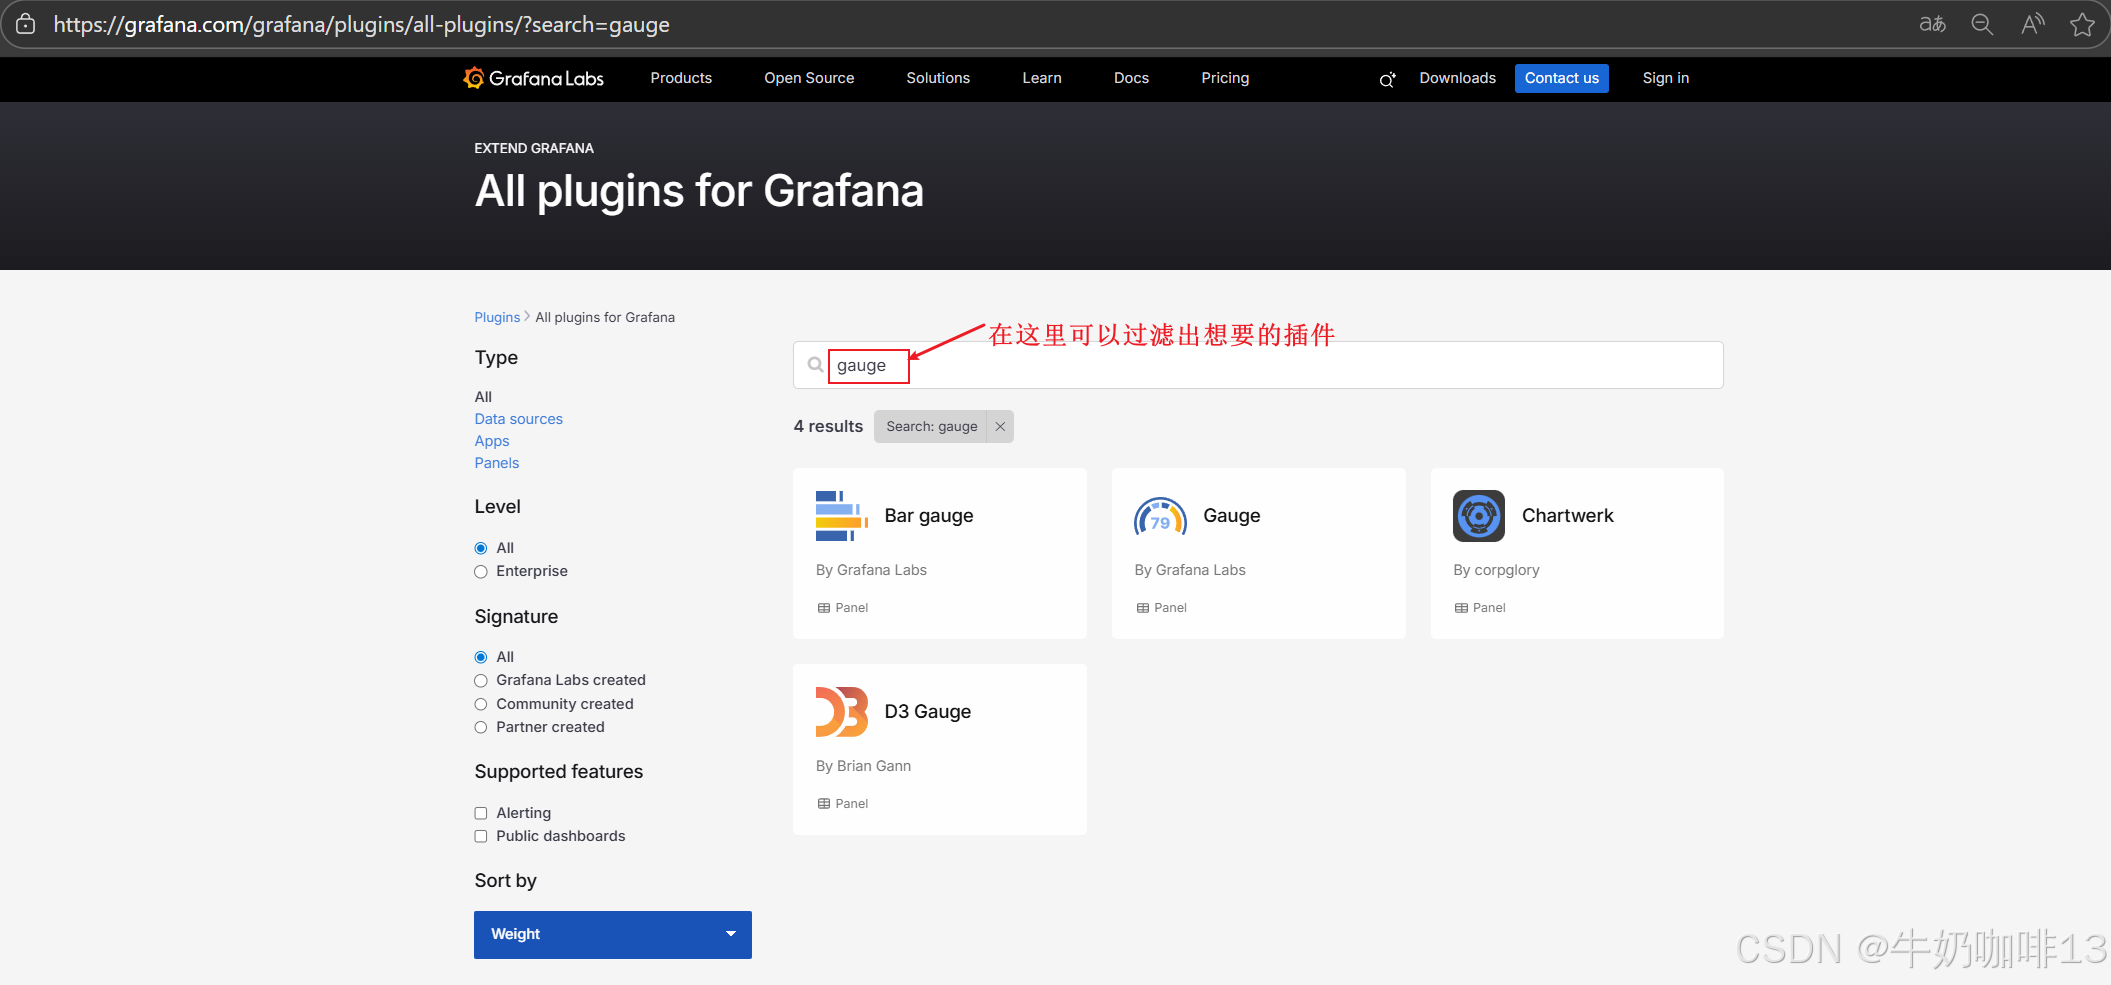Click panel type icon on Chartwerk card
This screenshot has height=985, width=2111.
pos(1461,608)
